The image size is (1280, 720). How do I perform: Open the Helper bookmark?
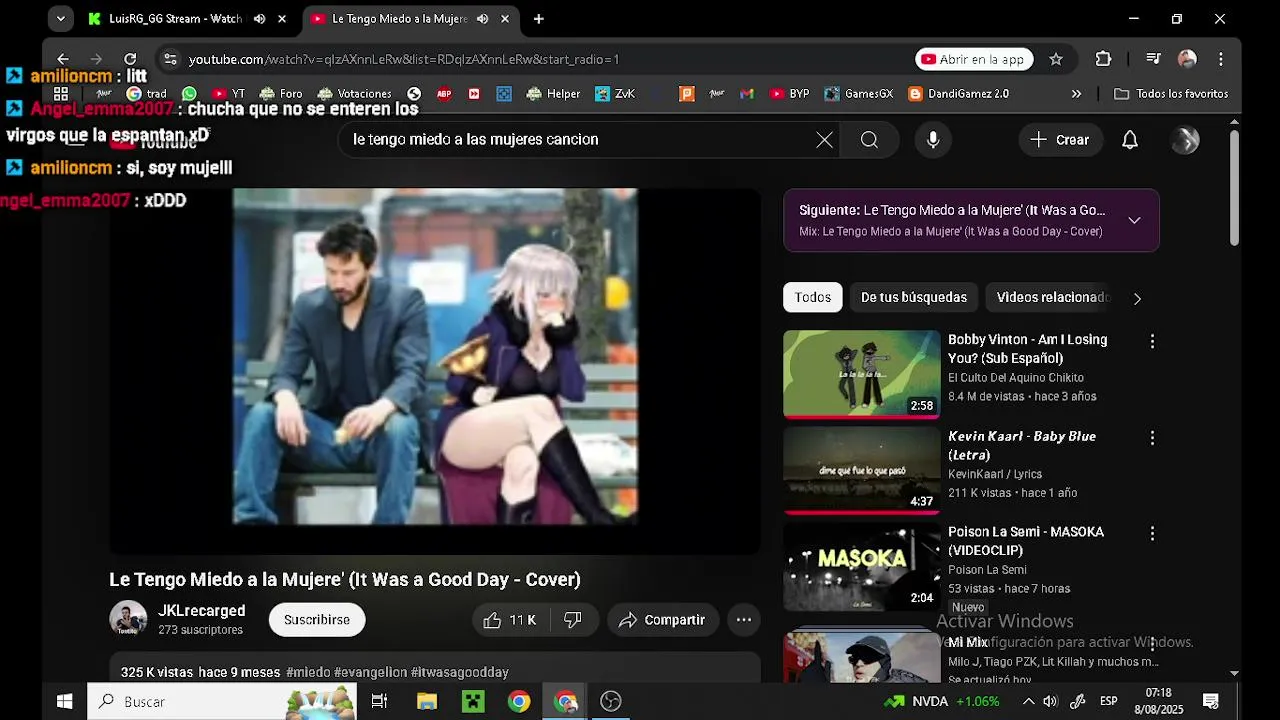tap(553, 94)
